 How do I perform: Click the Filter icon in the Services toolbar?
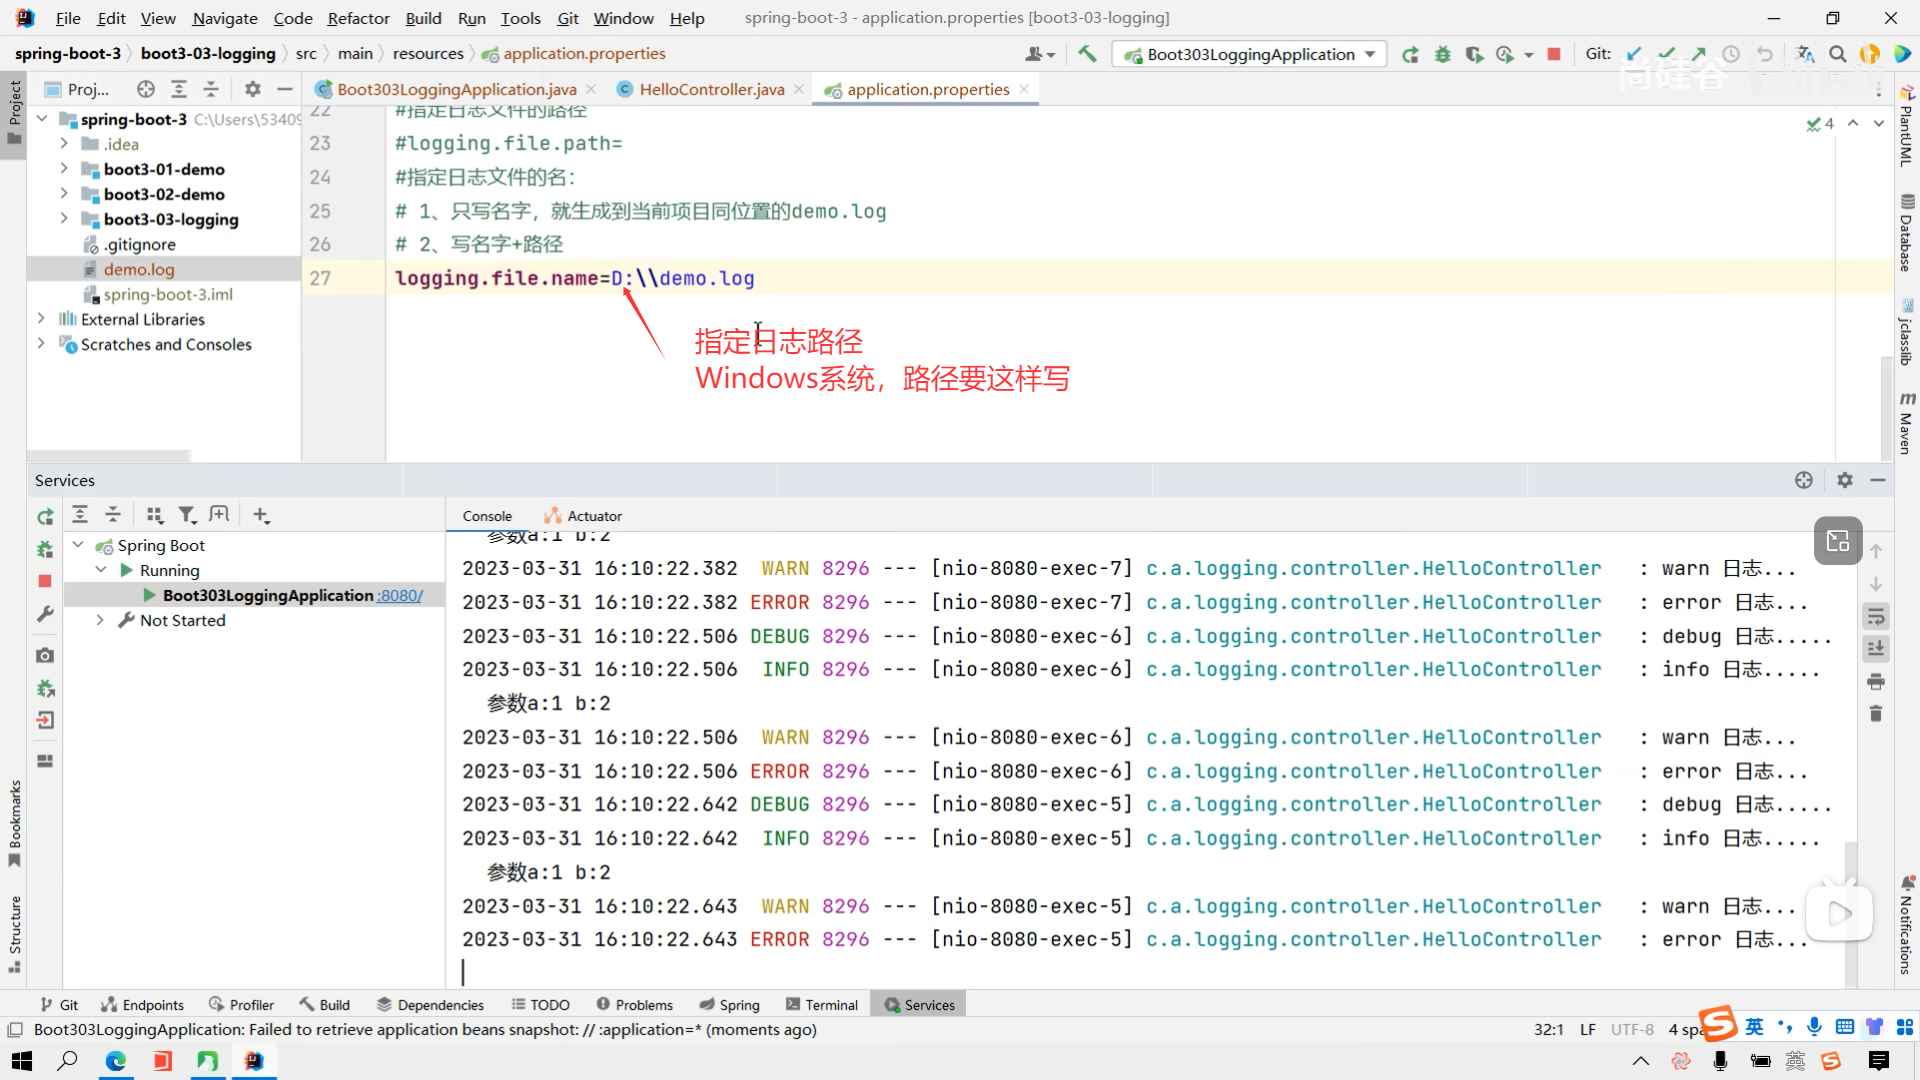(187, 515)
